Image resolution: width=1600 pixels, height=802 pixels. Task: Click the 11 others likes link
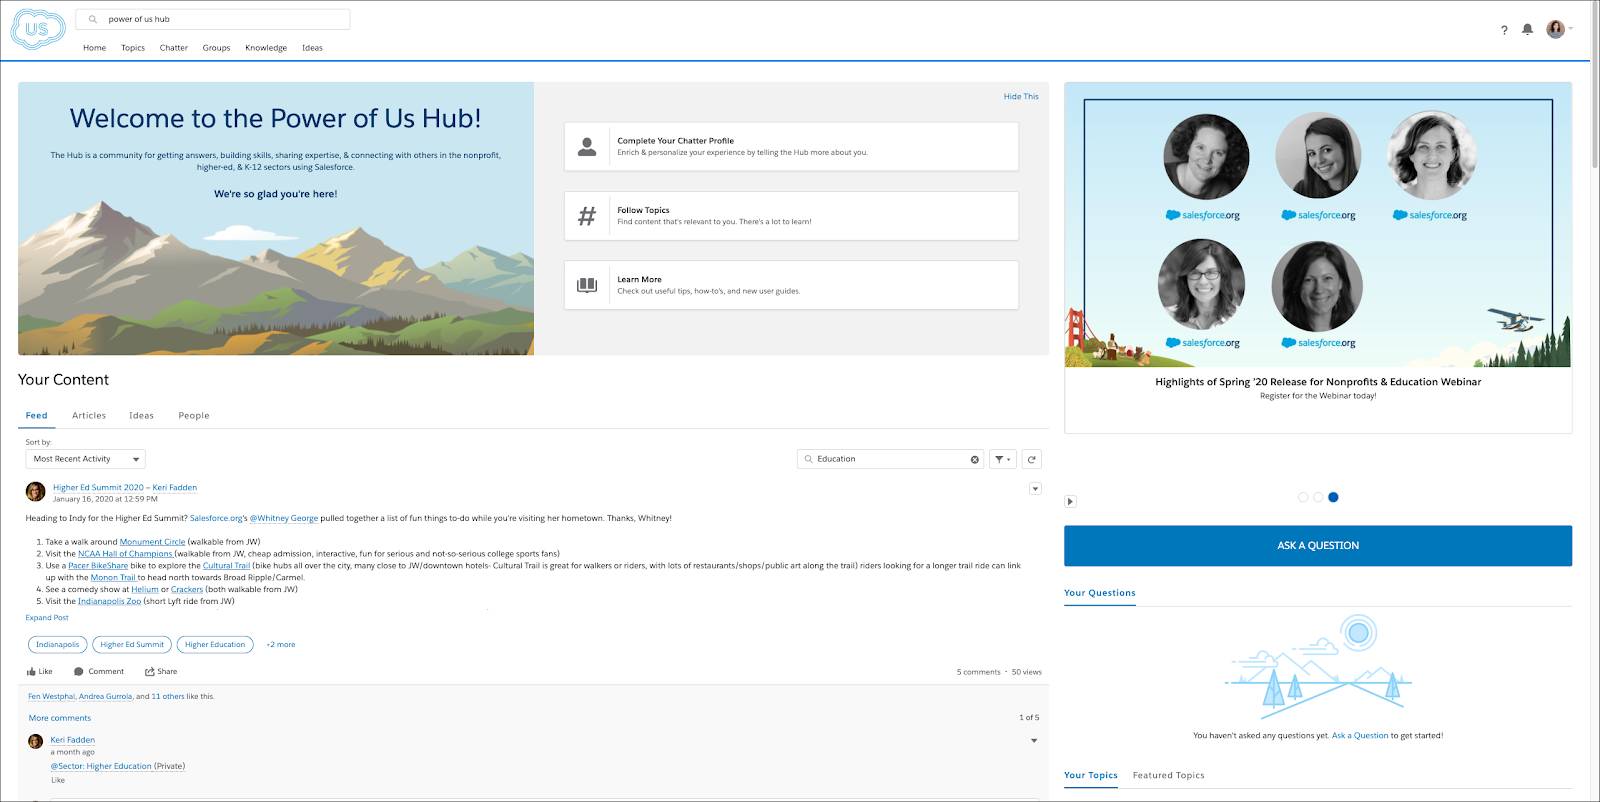[168, 697]
